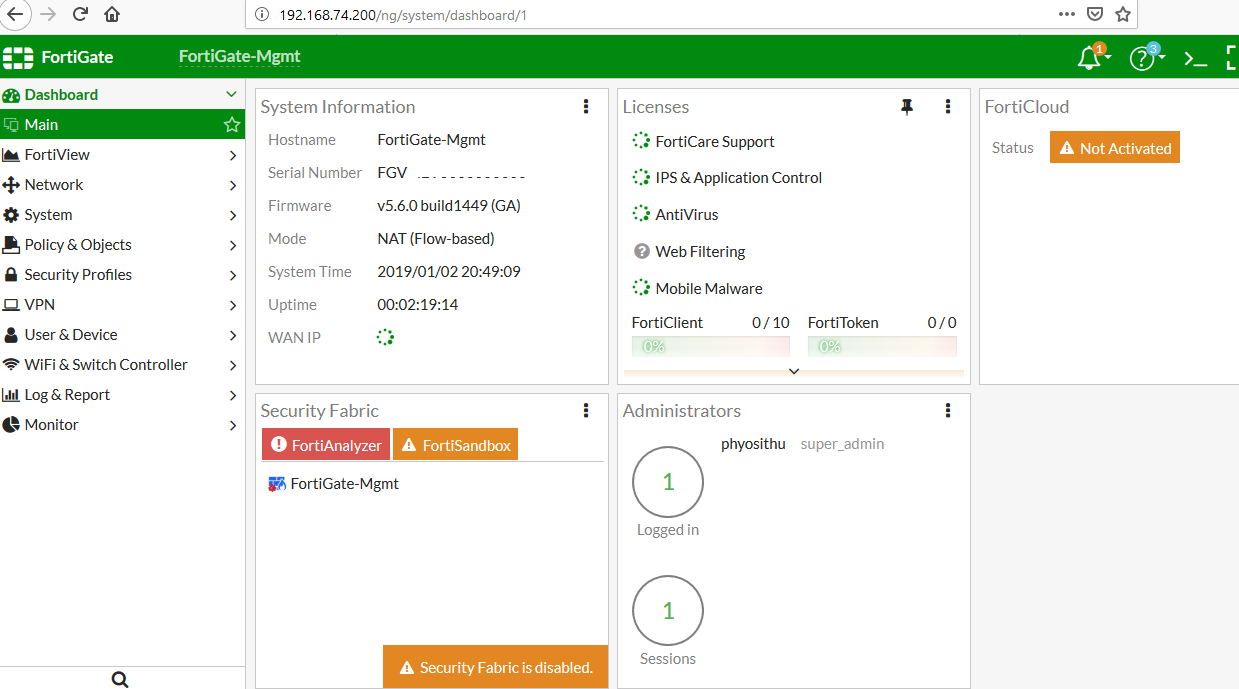Pin the Licenses widget
This screenshot has height=689, width=1239.
tap(907, 106)
